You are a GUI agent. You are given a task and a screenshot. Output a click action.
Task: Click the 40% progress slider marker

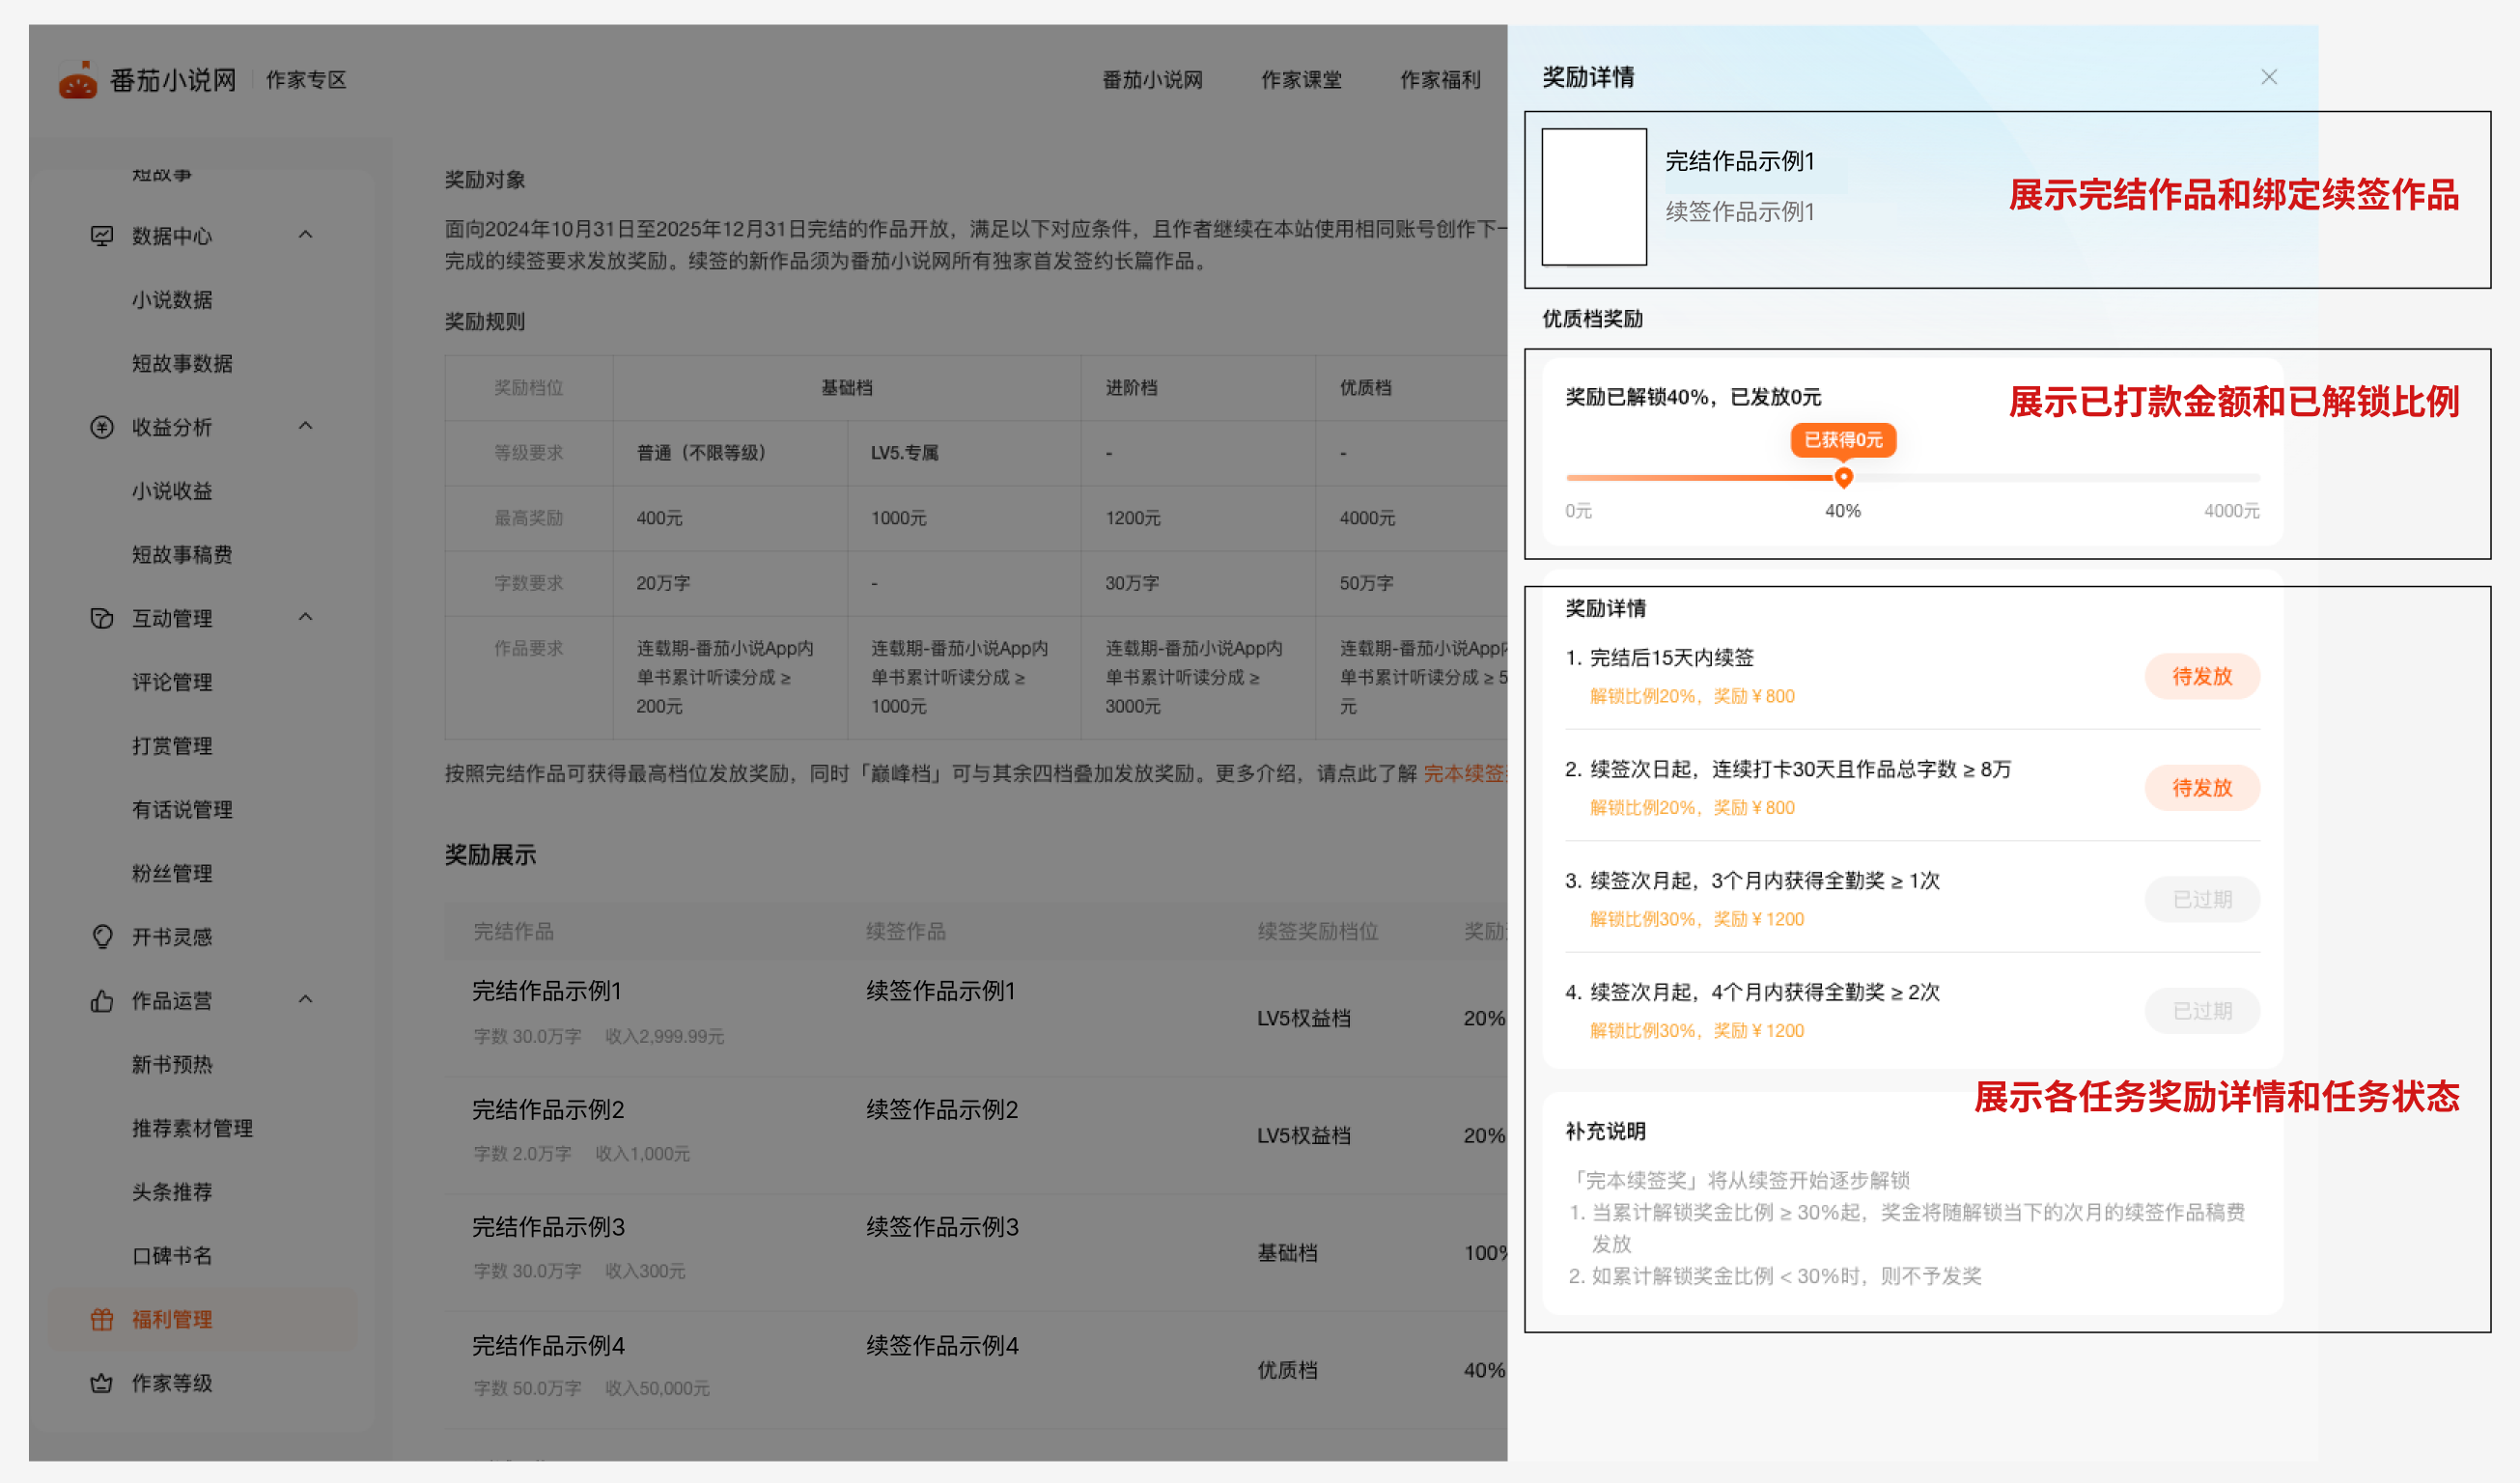coord(1843,477)
